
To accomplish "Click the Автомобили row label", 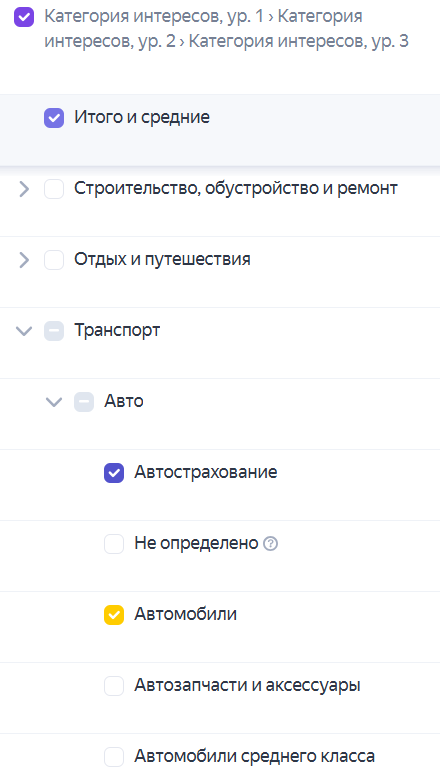I will coord(185,614).
